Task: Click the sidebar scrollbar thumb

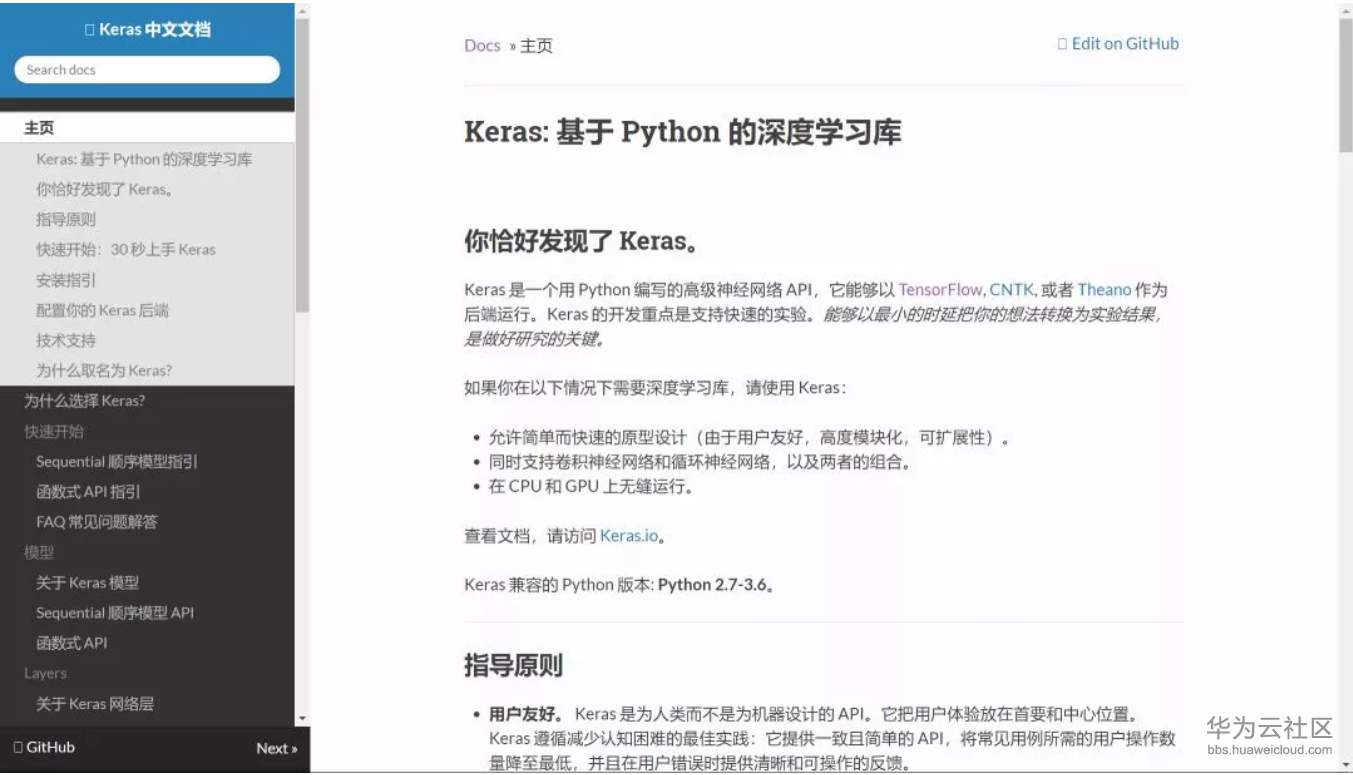Action: tap(302, 165)
